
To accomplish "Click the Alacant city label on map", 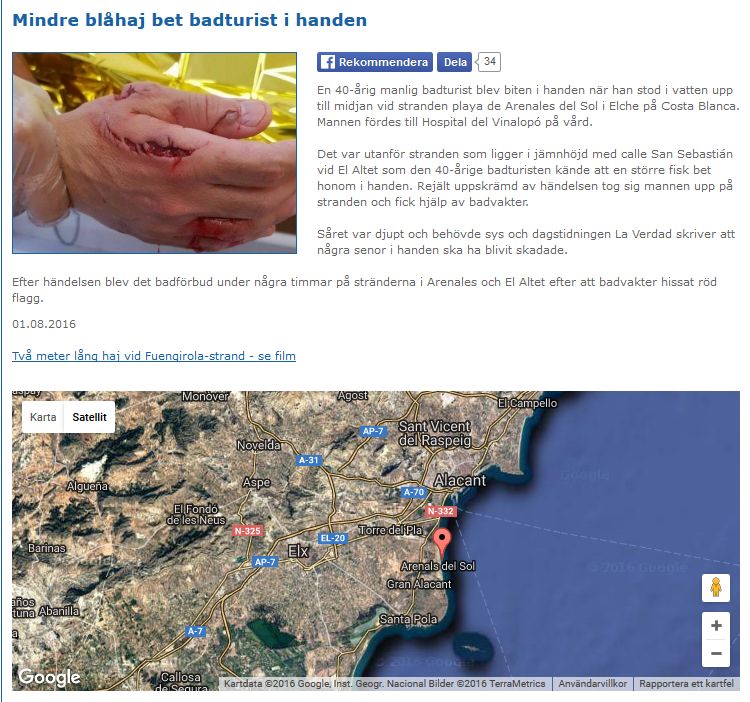I will 460,480.
